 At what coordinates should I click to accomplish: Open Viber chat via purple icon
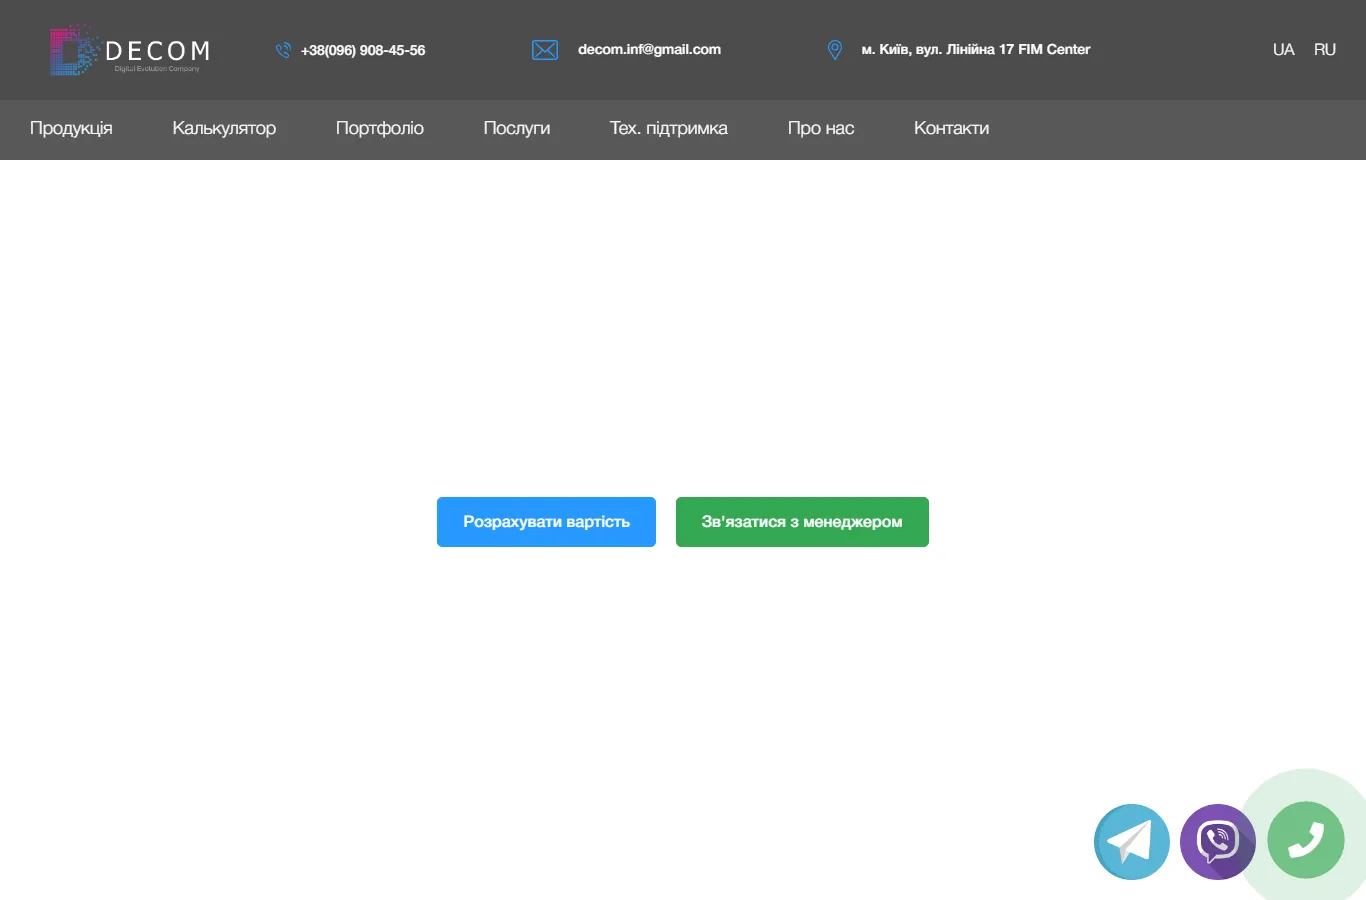1218,842
